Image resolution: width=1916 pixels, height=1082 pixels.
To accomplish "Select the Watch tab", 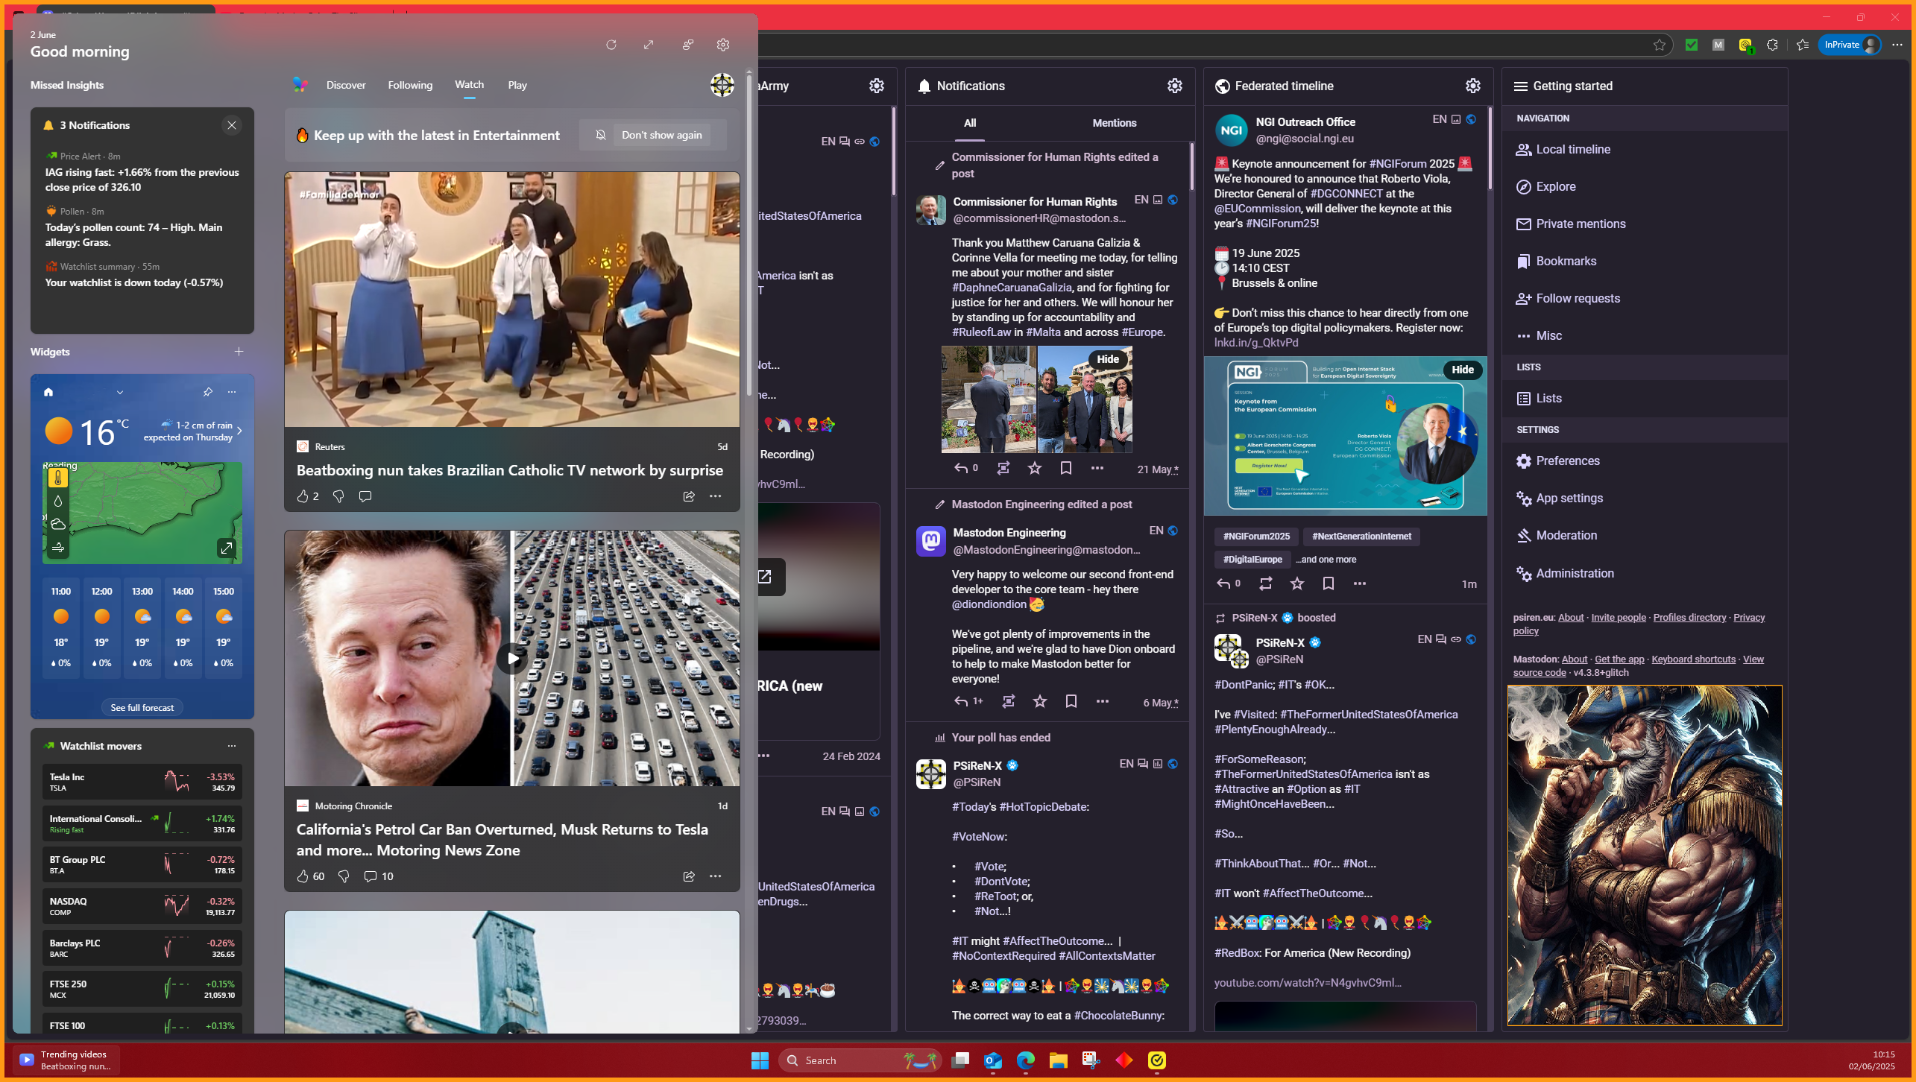I will (x=469, y=85).
